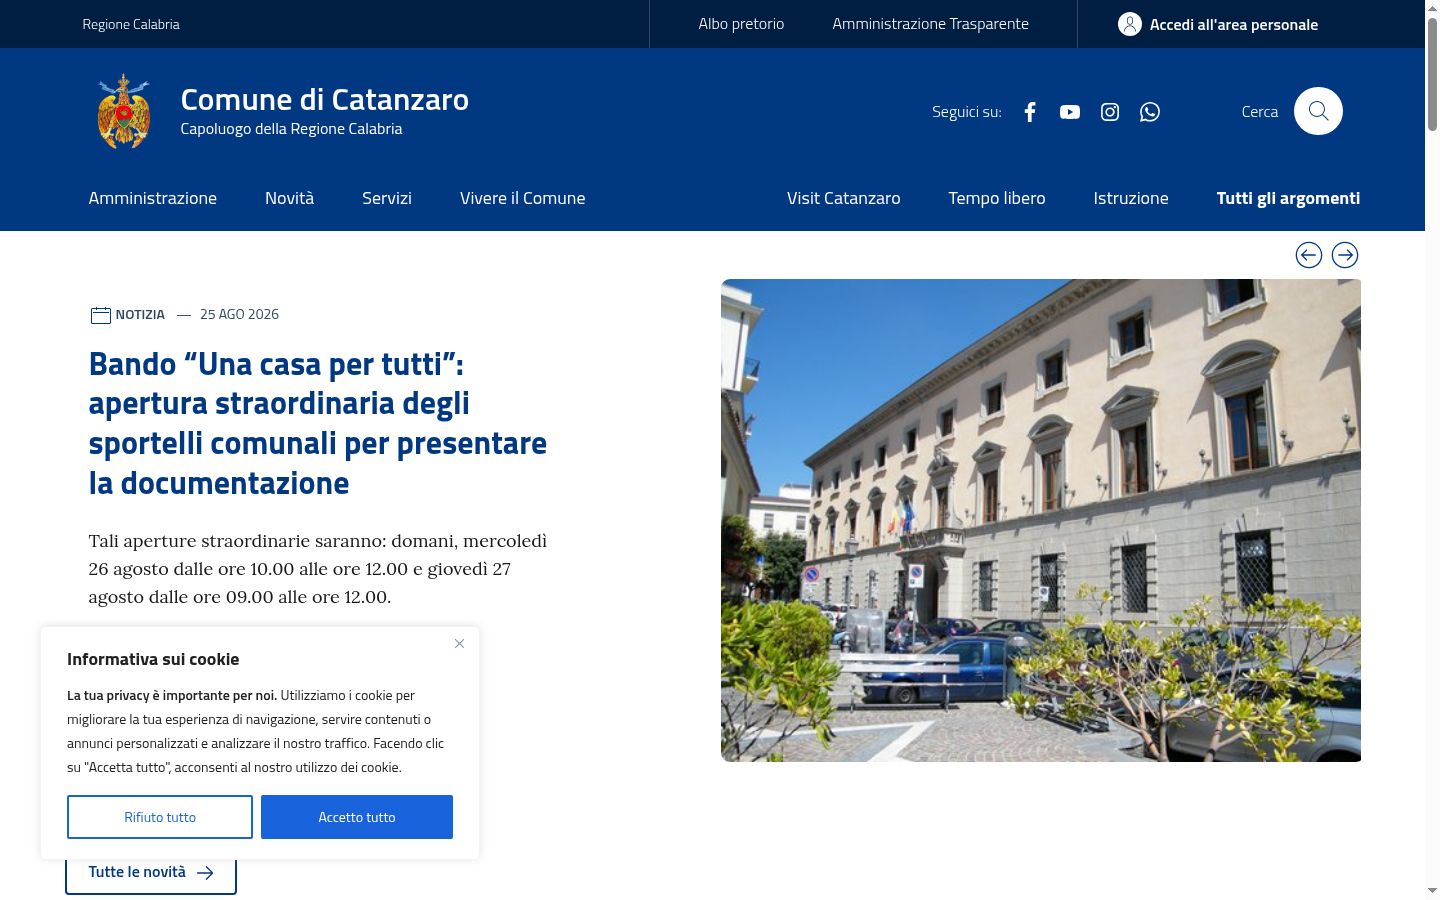Open the WhatsApp channel icon
The height and width of the screenshot is (900, 1440).
pos(1150,112)
